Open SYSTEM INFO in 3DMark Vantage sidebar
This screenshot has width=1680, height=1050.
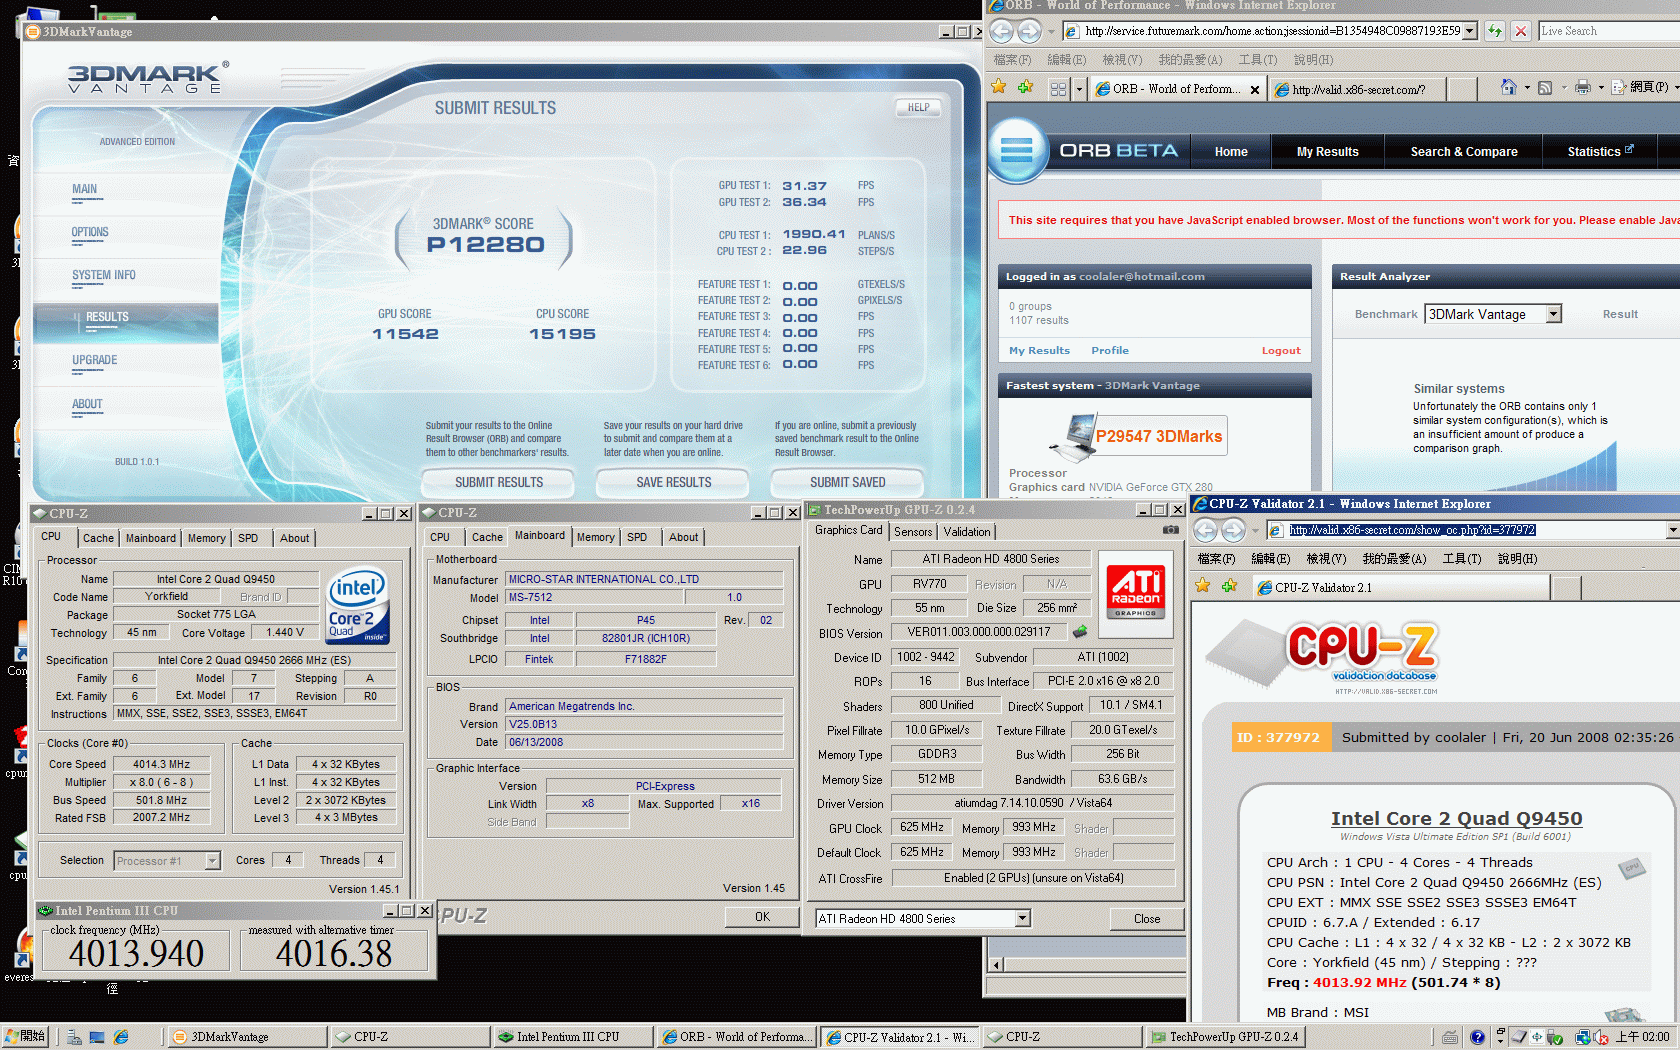(103, 275)
